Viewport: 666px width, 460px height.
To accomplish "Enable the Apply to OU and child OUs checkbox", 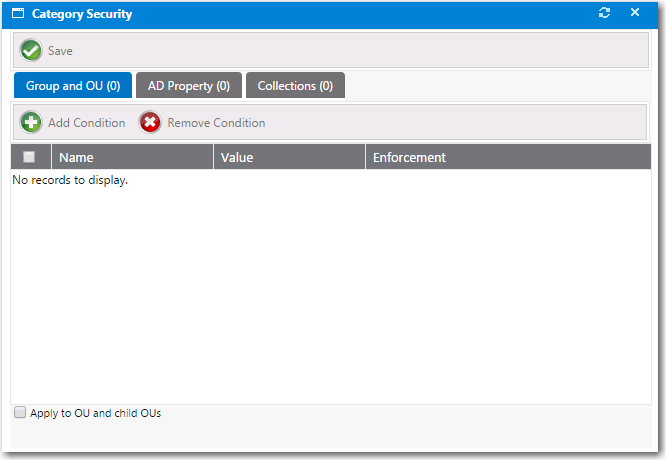I will (20, 413).
